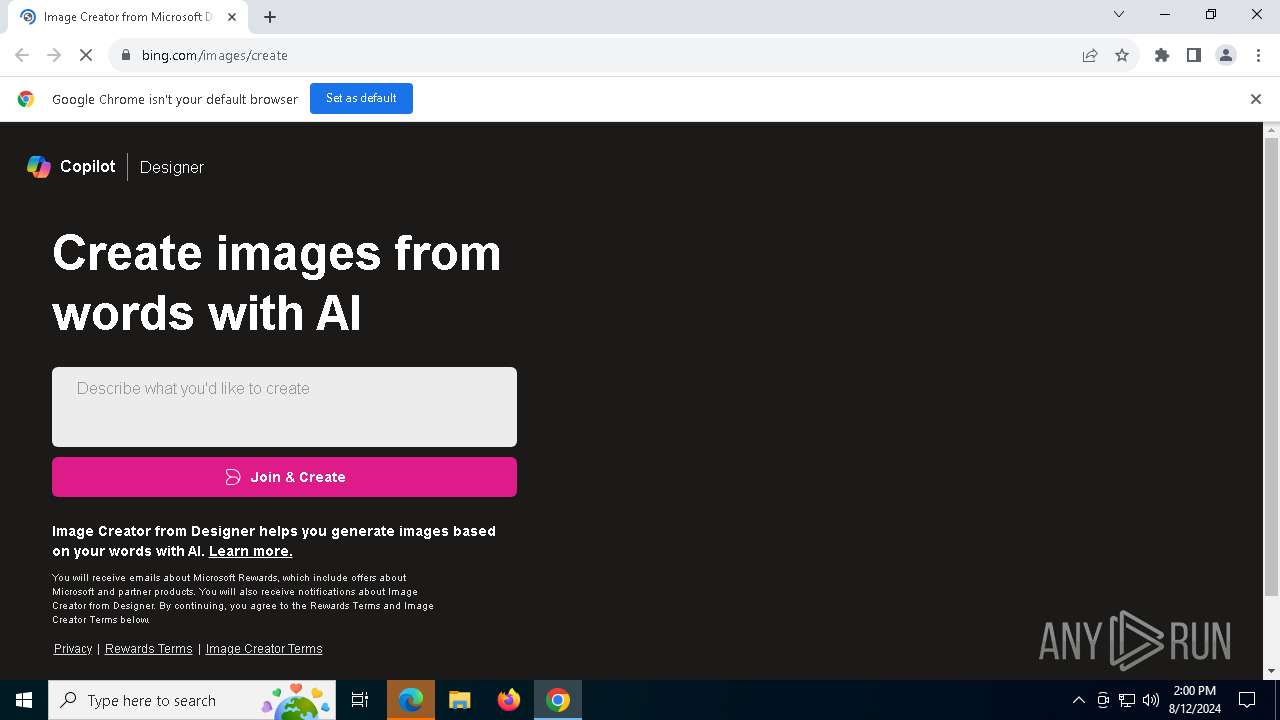Show hidden system tray icons
The image size is (1280, 720).
(1079, 700)
